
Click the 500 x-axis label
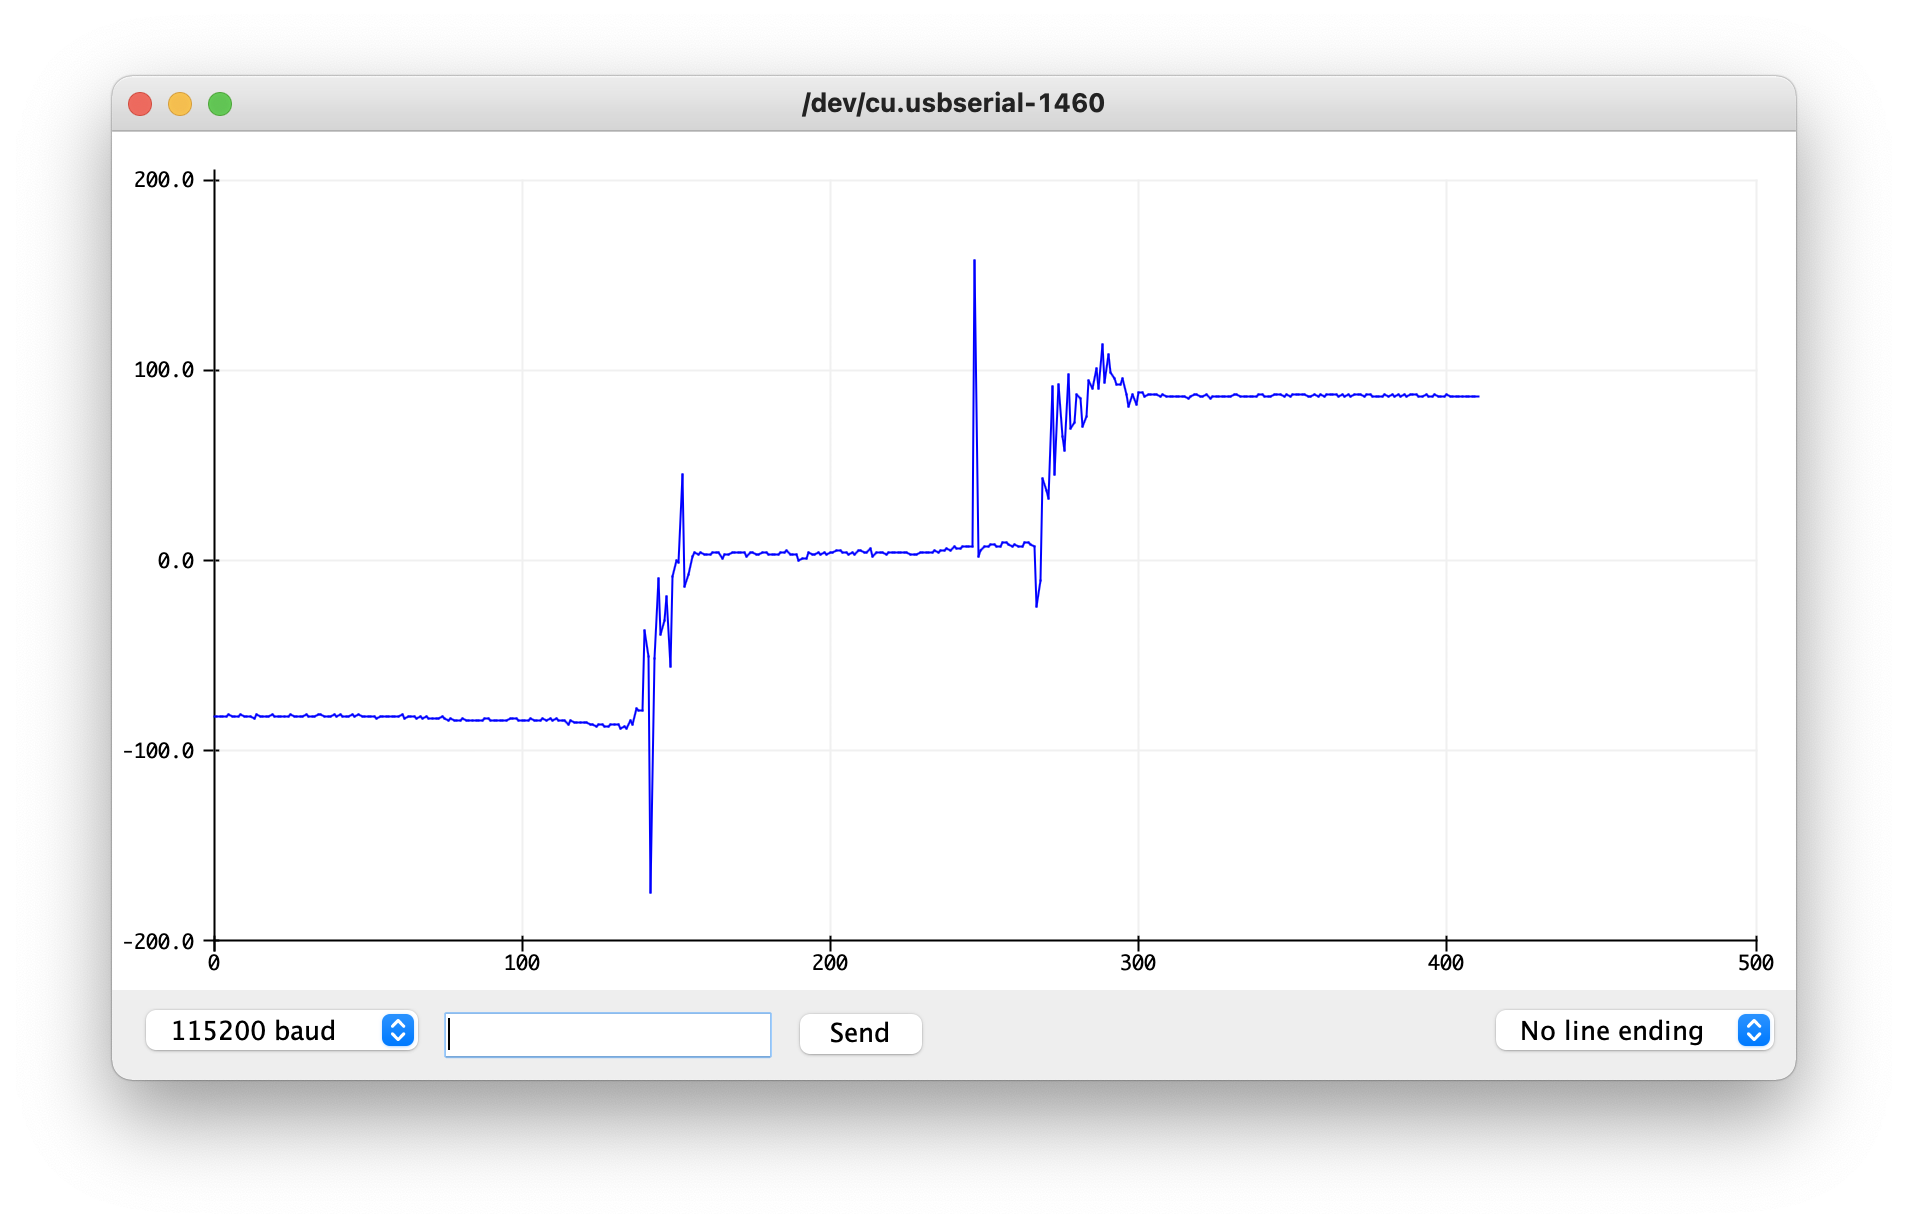(x=1756, y=963)
